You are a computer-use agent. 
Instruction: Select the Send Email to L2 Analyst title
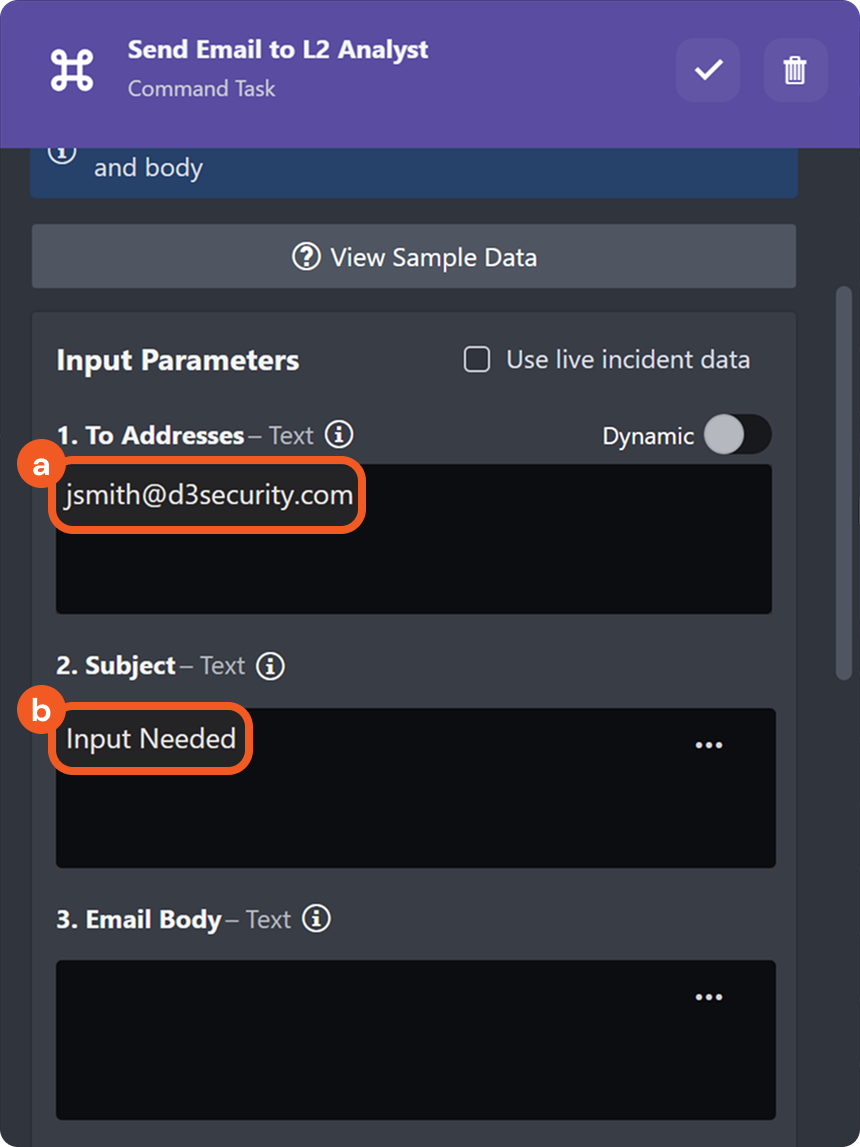click(277, 49)
